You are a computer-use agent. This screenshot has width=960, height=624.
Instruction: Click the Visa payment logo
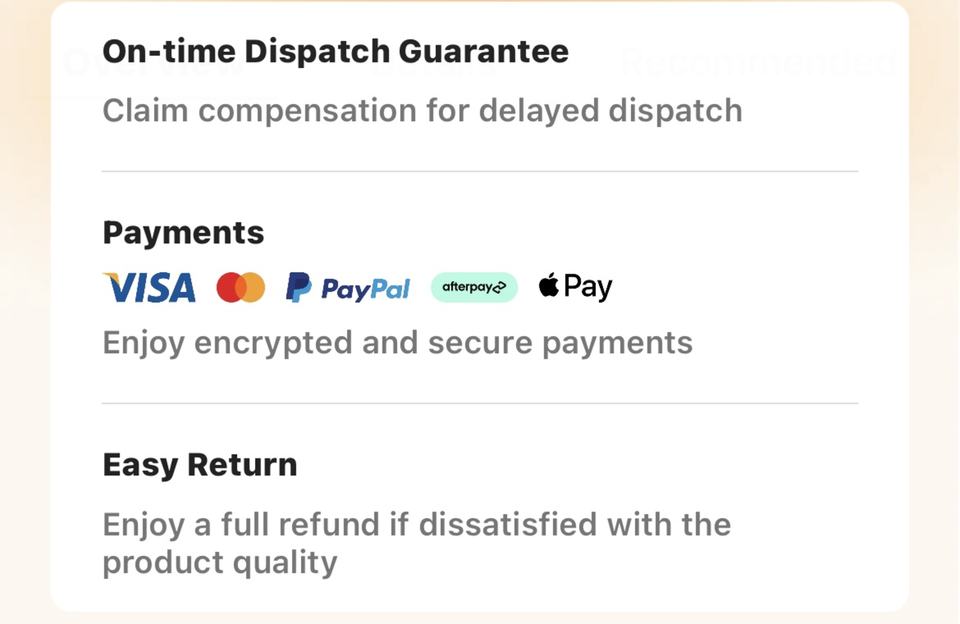click(149, 288)
